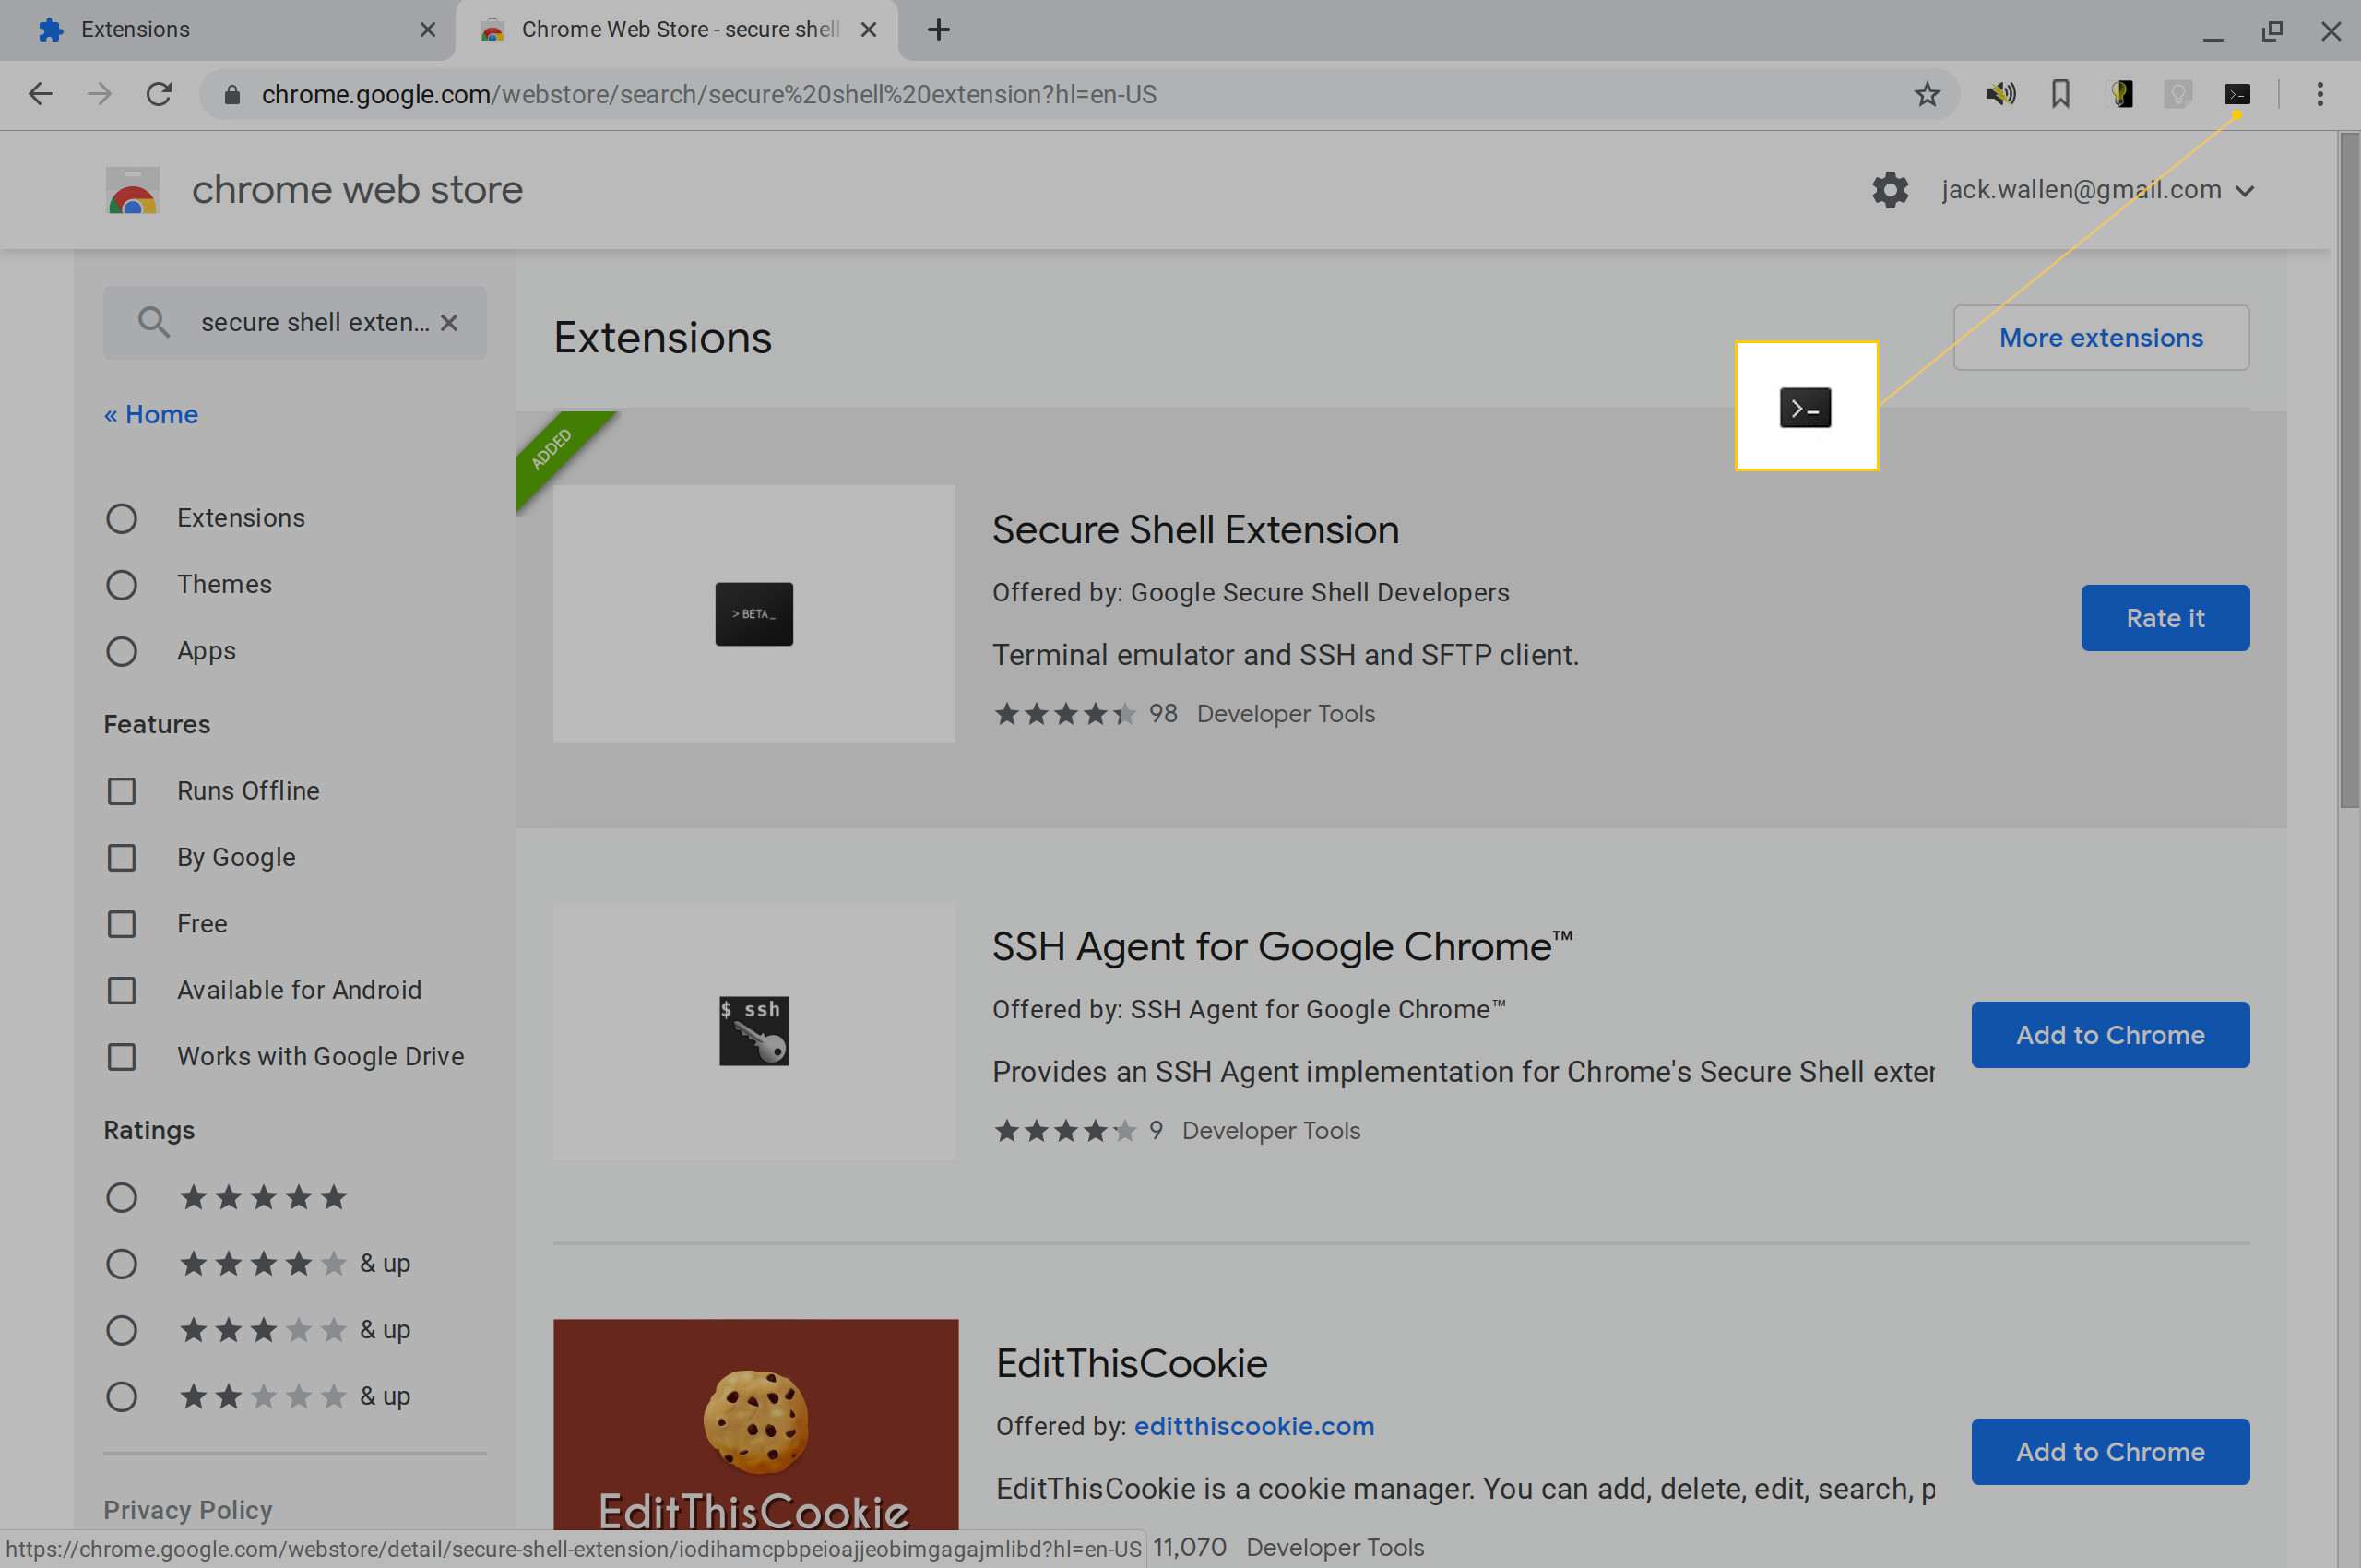Click SSH Agent star rating
The height and width of the screenshot is (1568, 2361).
[x=1065, y=1131]
